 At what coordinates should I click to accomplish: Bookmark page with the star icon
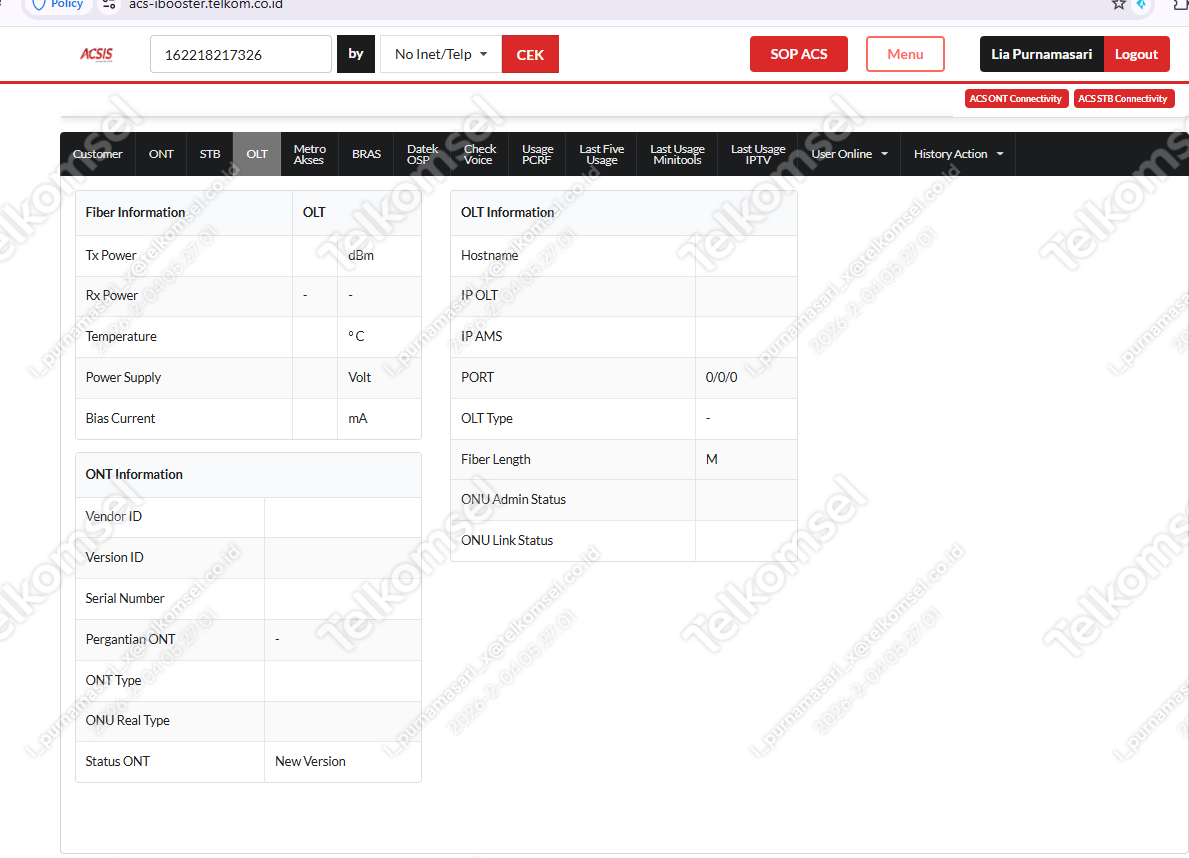tap(1118, 5)
